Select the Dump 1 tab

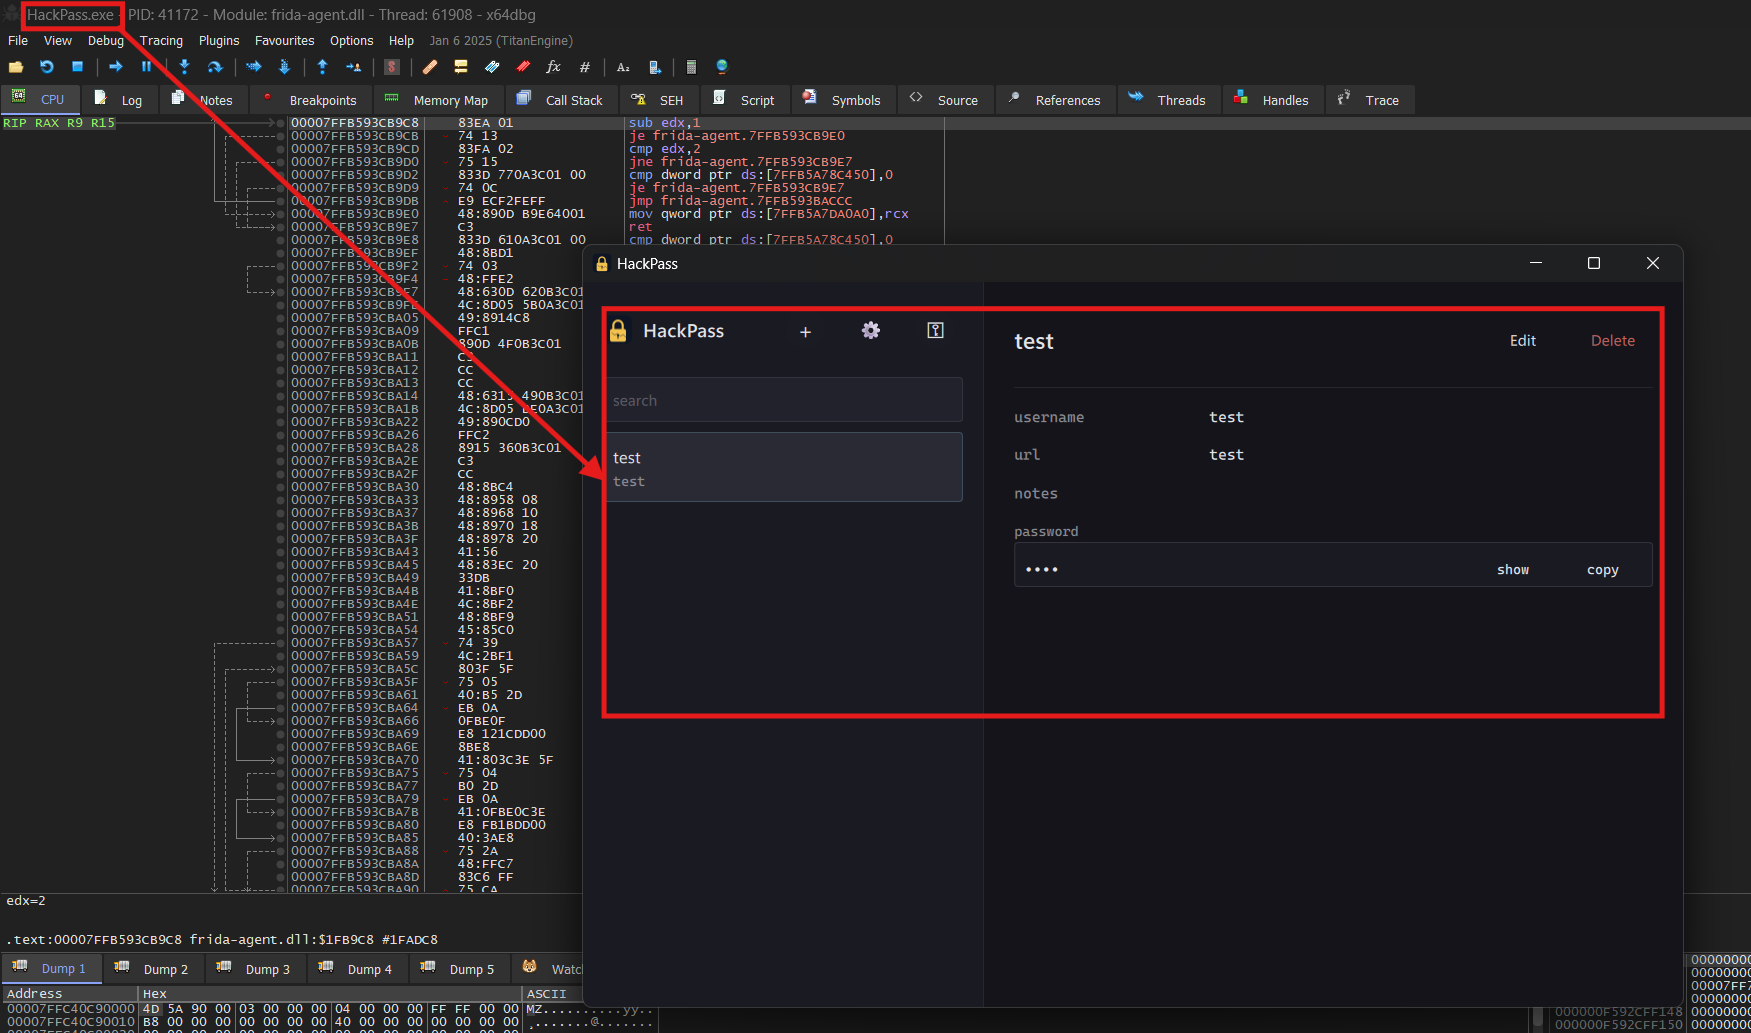(x=50, y=968)
